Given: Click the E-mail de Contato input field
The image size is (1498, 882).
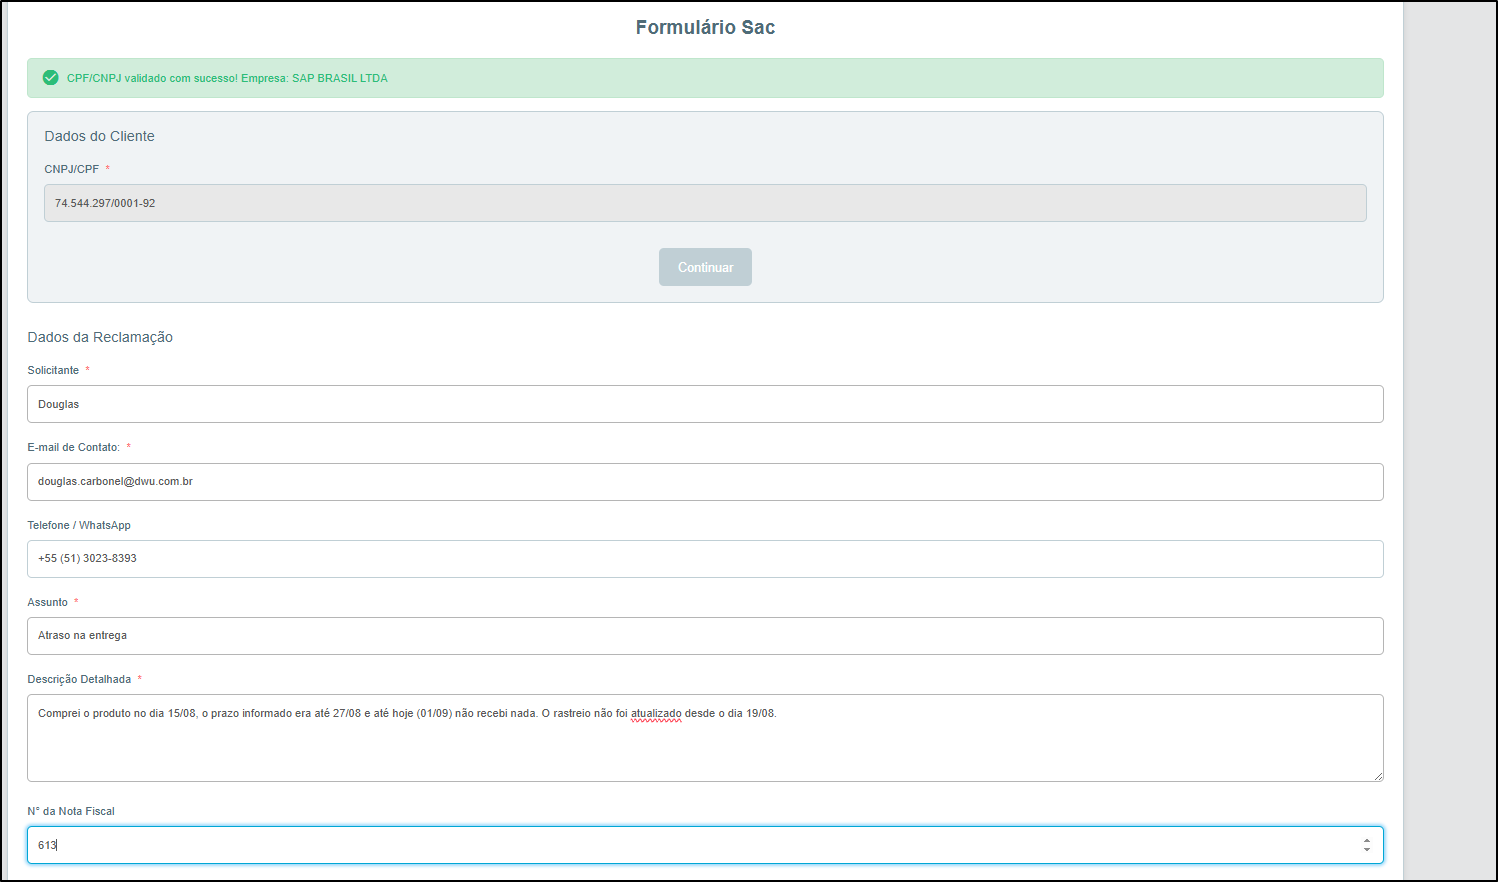Looking at the screenshot, I should (x=705, y=482).
